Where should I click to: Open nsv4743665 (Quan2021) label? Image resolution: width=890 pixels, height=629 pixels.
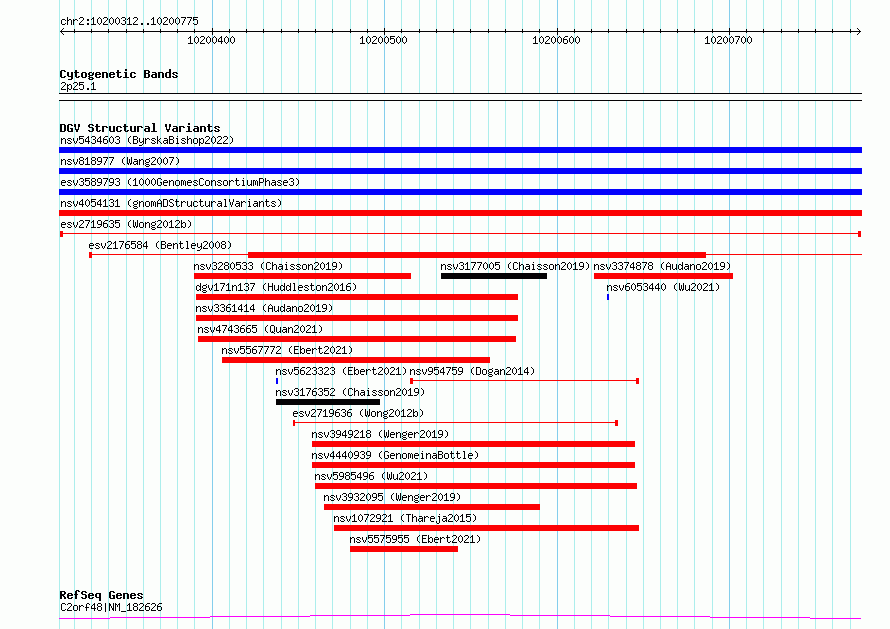pos(260,329)
